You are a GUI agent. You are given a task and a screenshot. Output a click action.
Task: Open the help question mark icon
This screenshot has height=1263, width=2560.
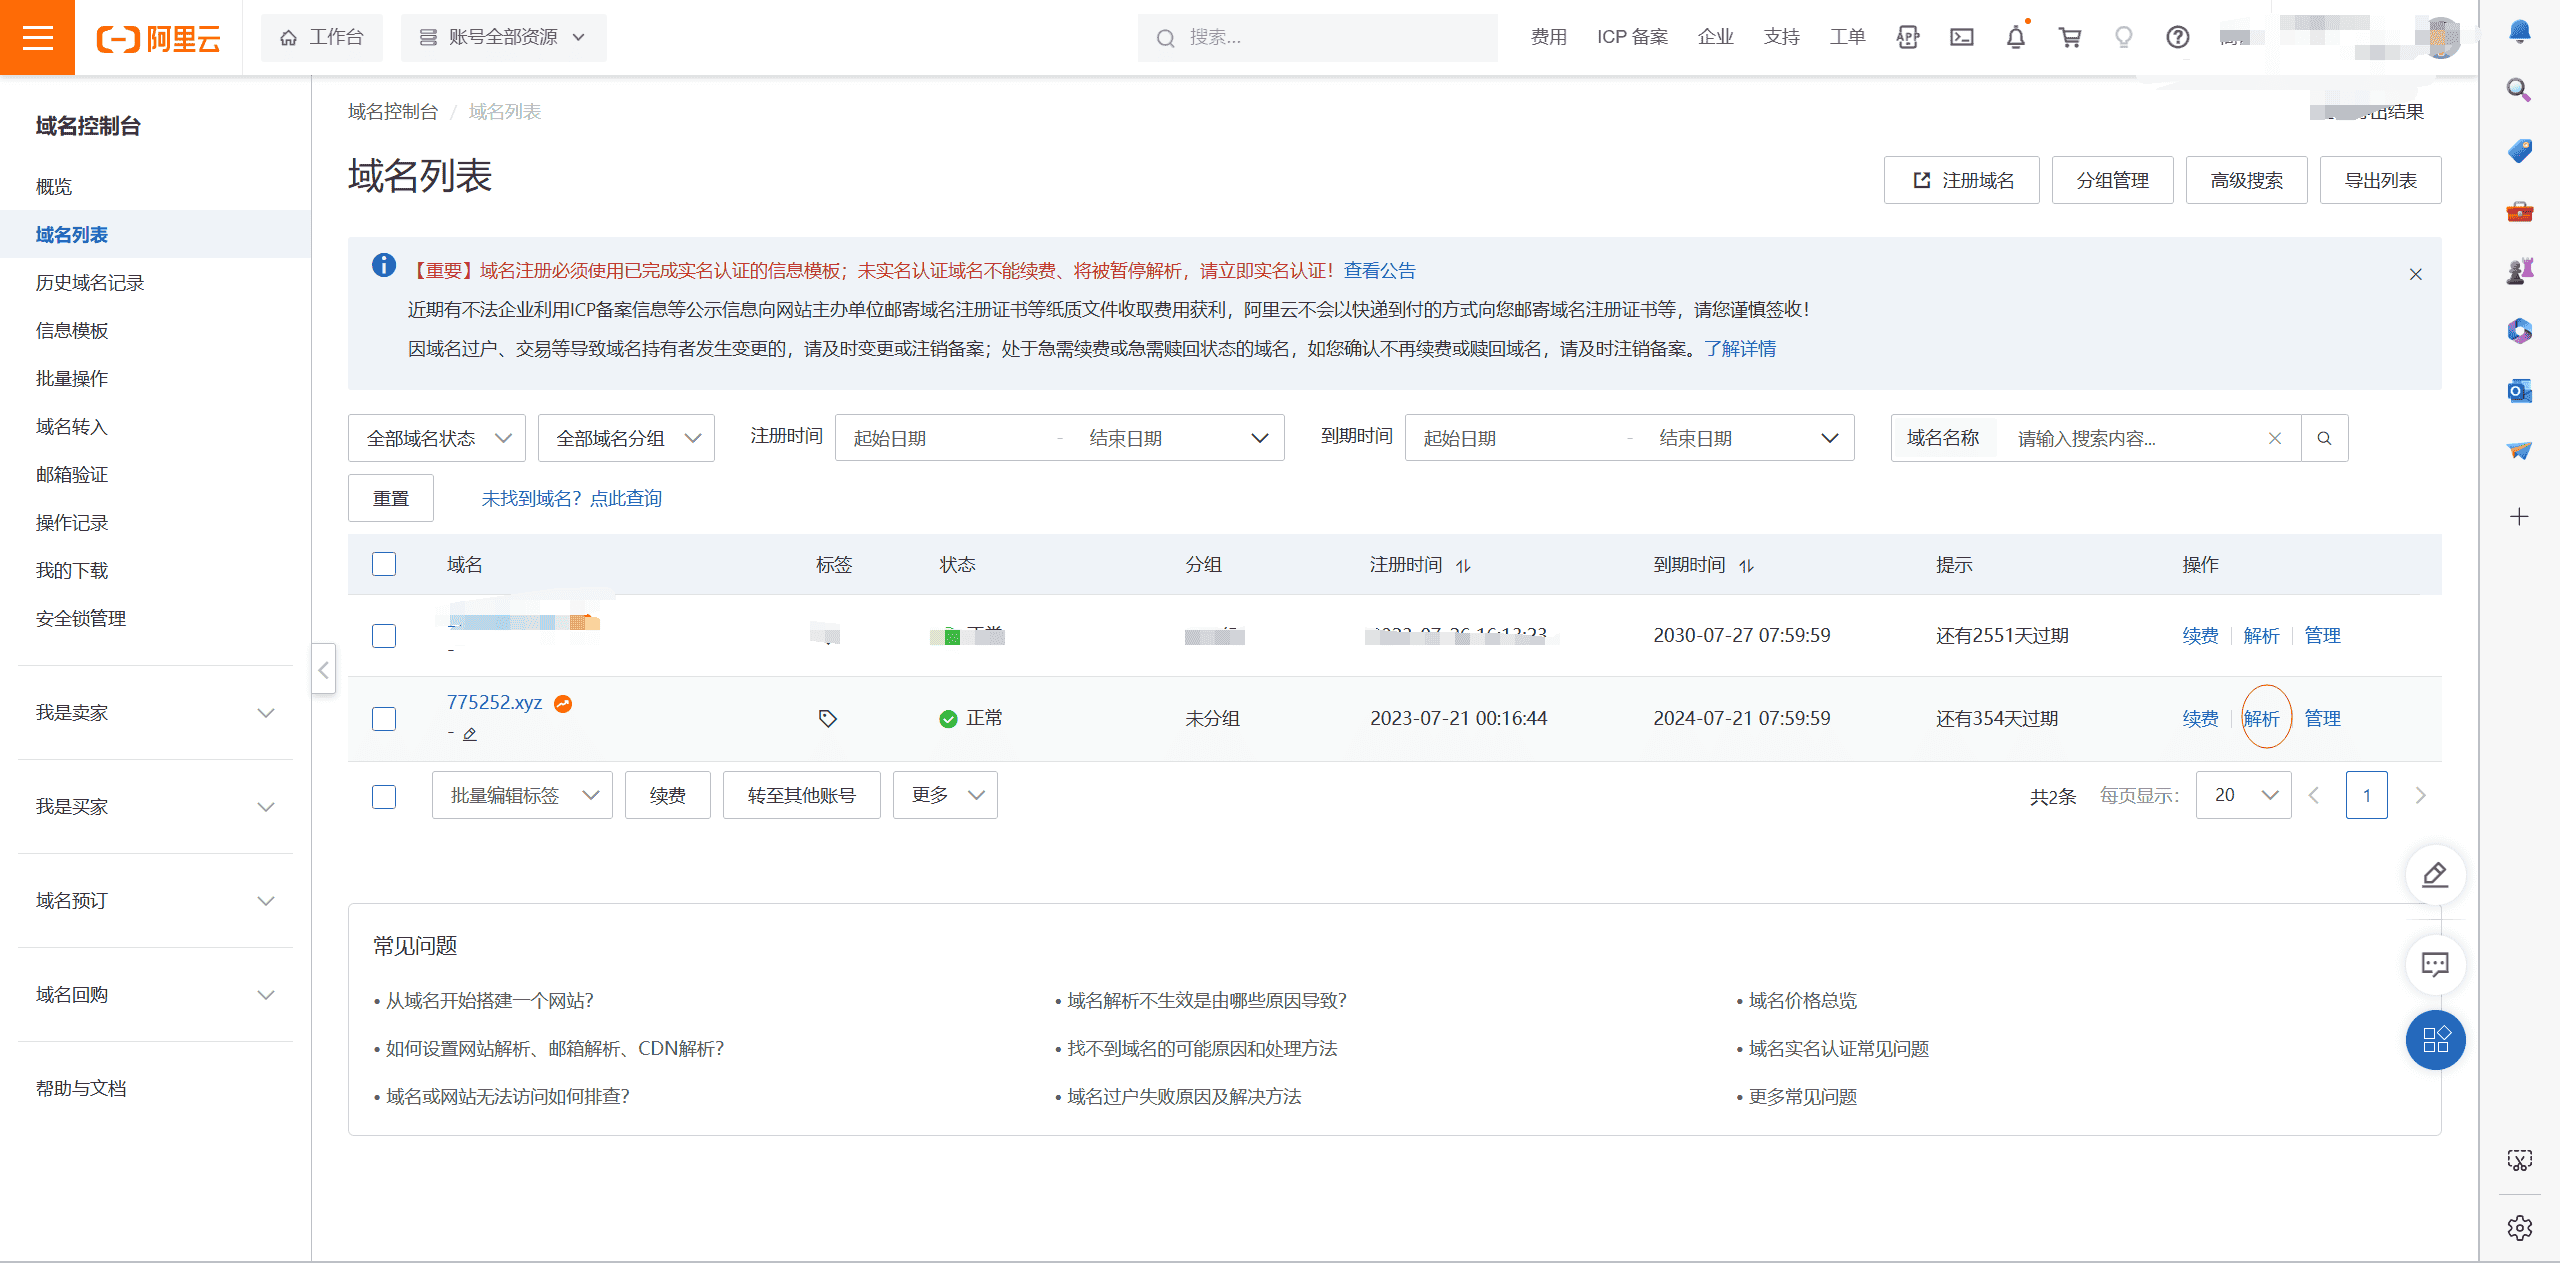pyautogui.click(x=2178, y=37)
